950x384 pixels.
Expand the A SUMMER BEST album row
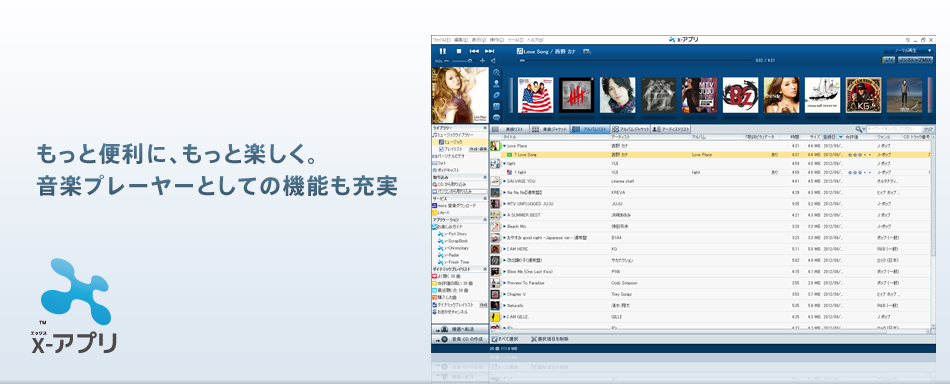coord(504,215)
